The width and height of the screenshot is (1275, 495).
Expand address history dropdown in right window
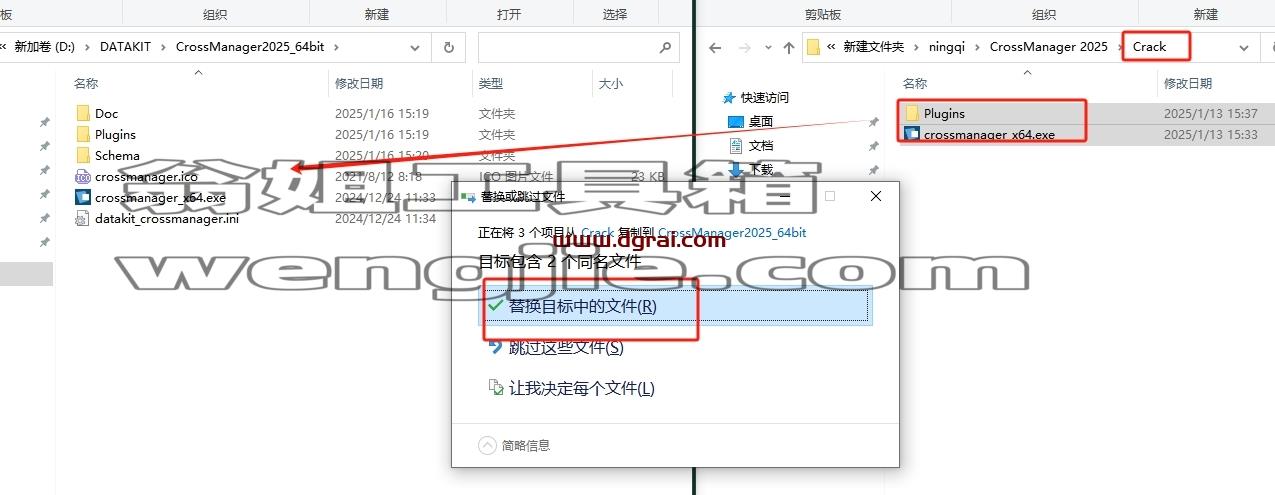[x=1244, y=47]
